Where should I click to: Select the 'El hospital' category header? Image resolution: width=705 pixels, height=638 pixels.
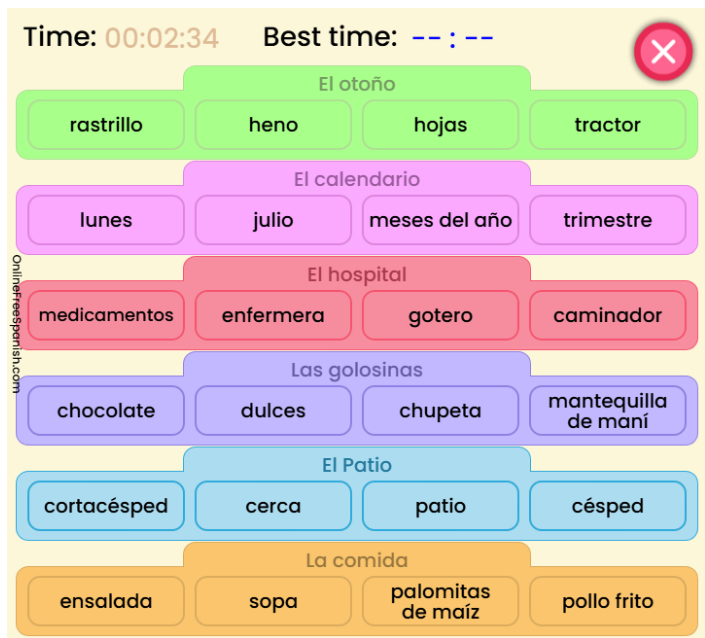pos(357,274)
